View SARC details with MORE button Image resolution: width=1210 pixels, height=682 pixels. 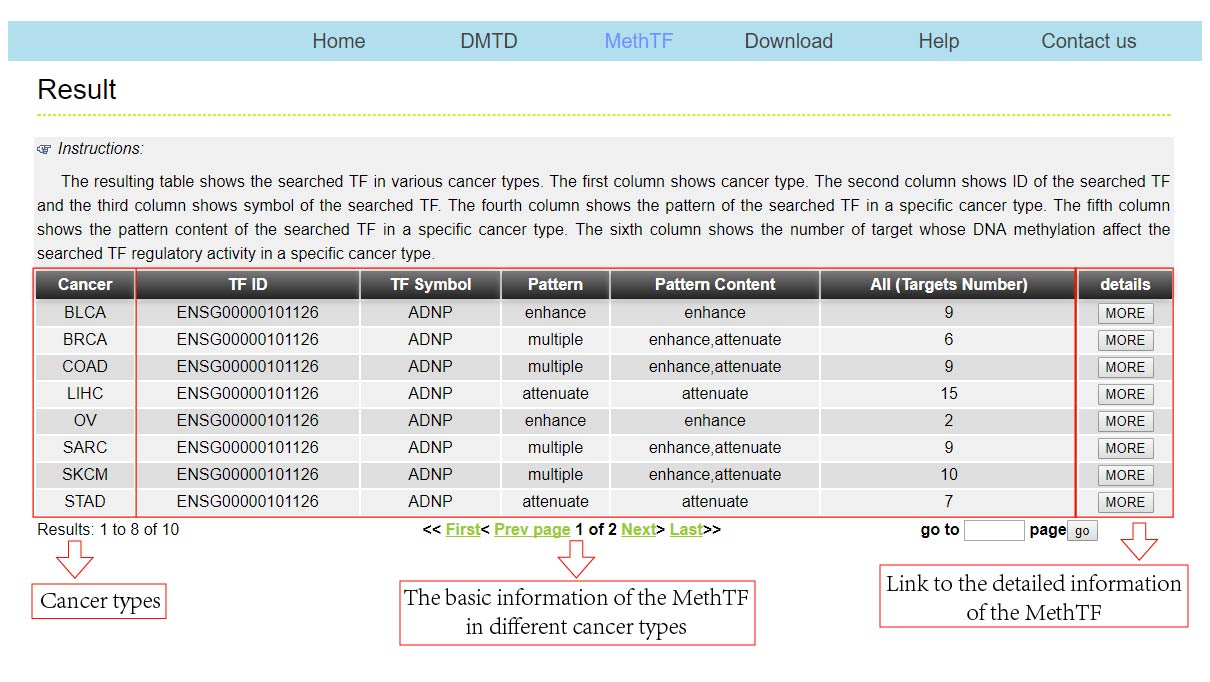[x=1125, y=448]
